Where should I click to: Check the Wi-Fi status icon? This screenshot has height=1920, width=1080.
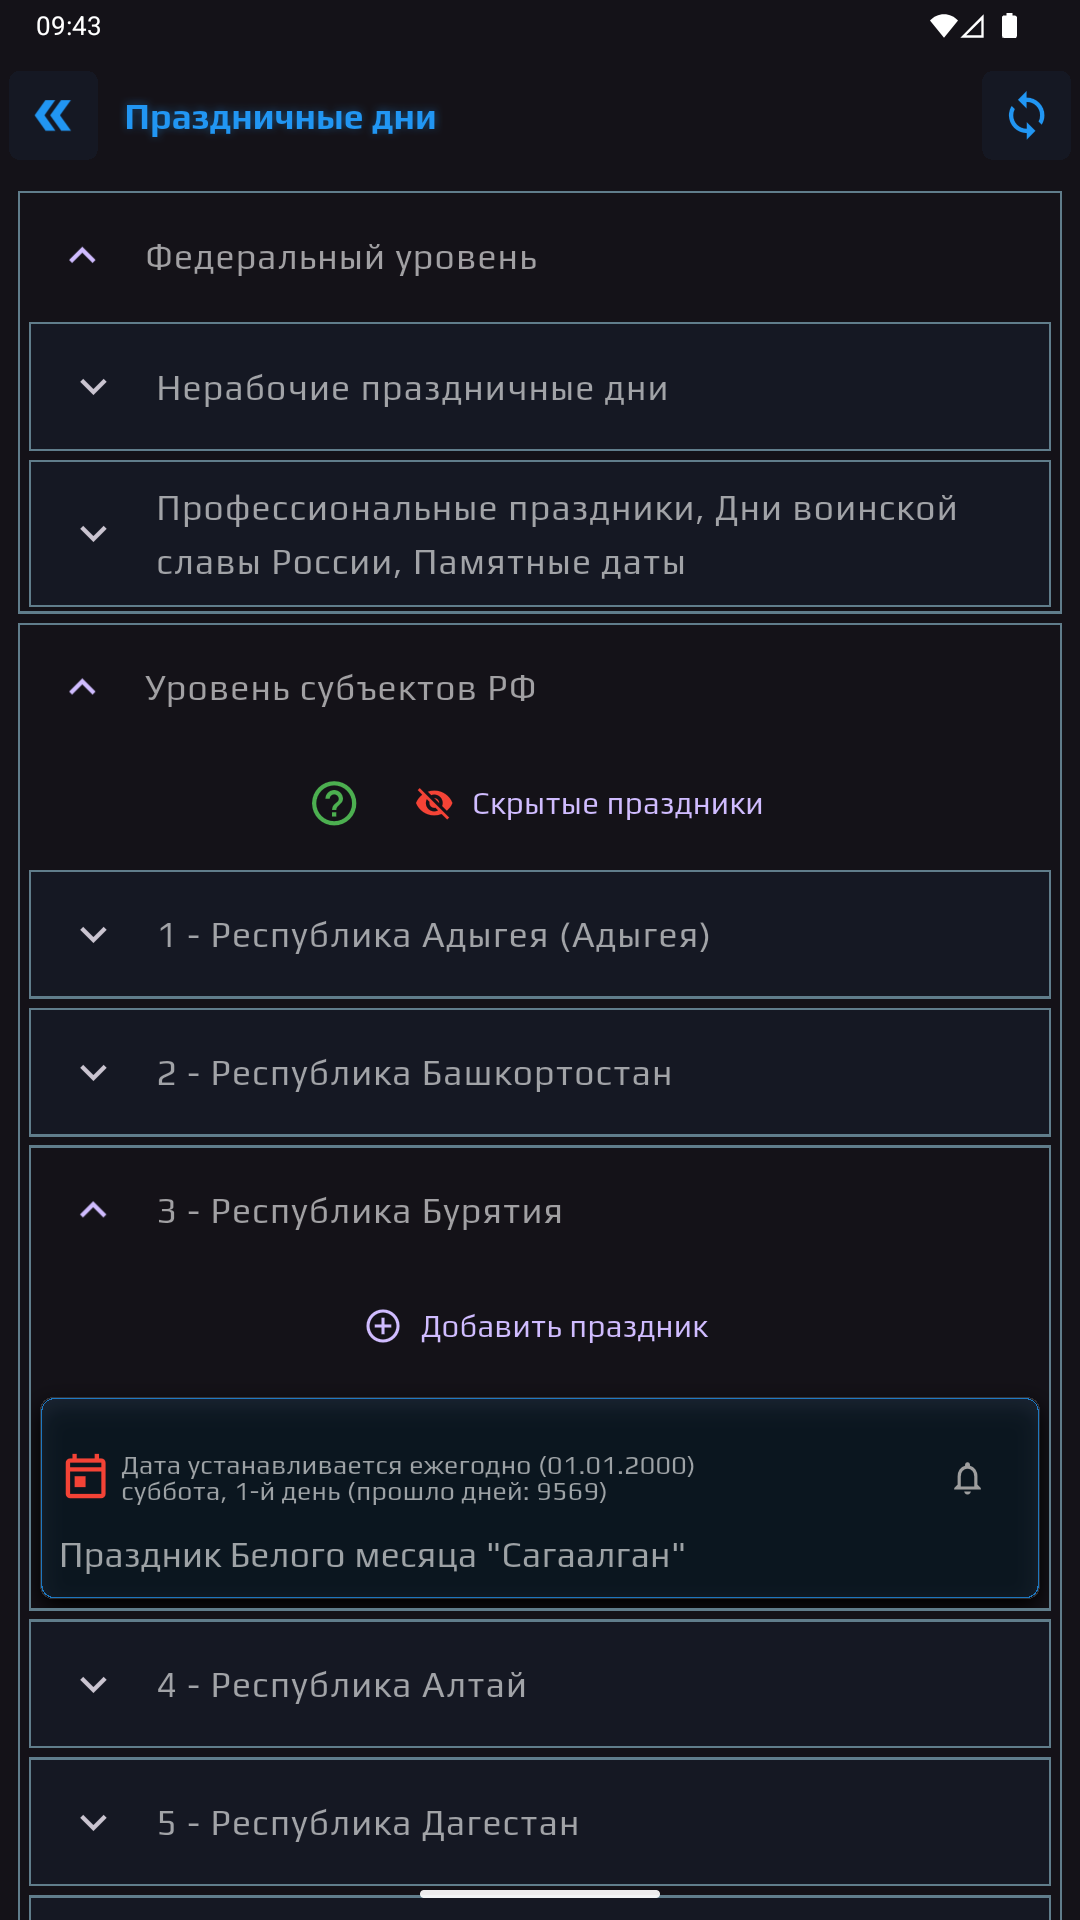pos(942,26)
